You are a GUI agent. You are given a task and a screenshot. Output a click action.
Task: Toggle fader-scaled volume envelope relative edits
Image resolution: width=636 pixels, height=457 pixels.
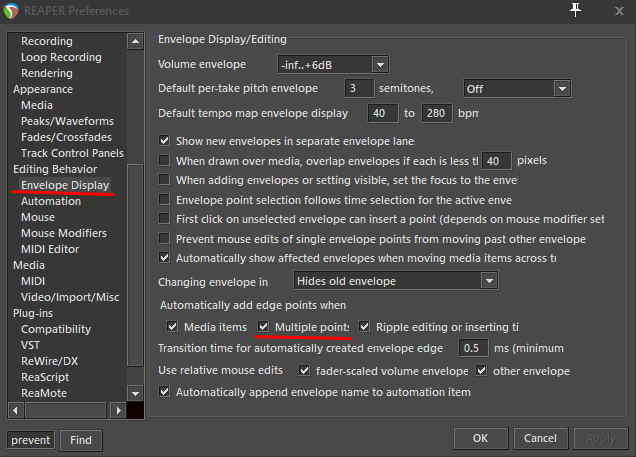tap(304, 370)
